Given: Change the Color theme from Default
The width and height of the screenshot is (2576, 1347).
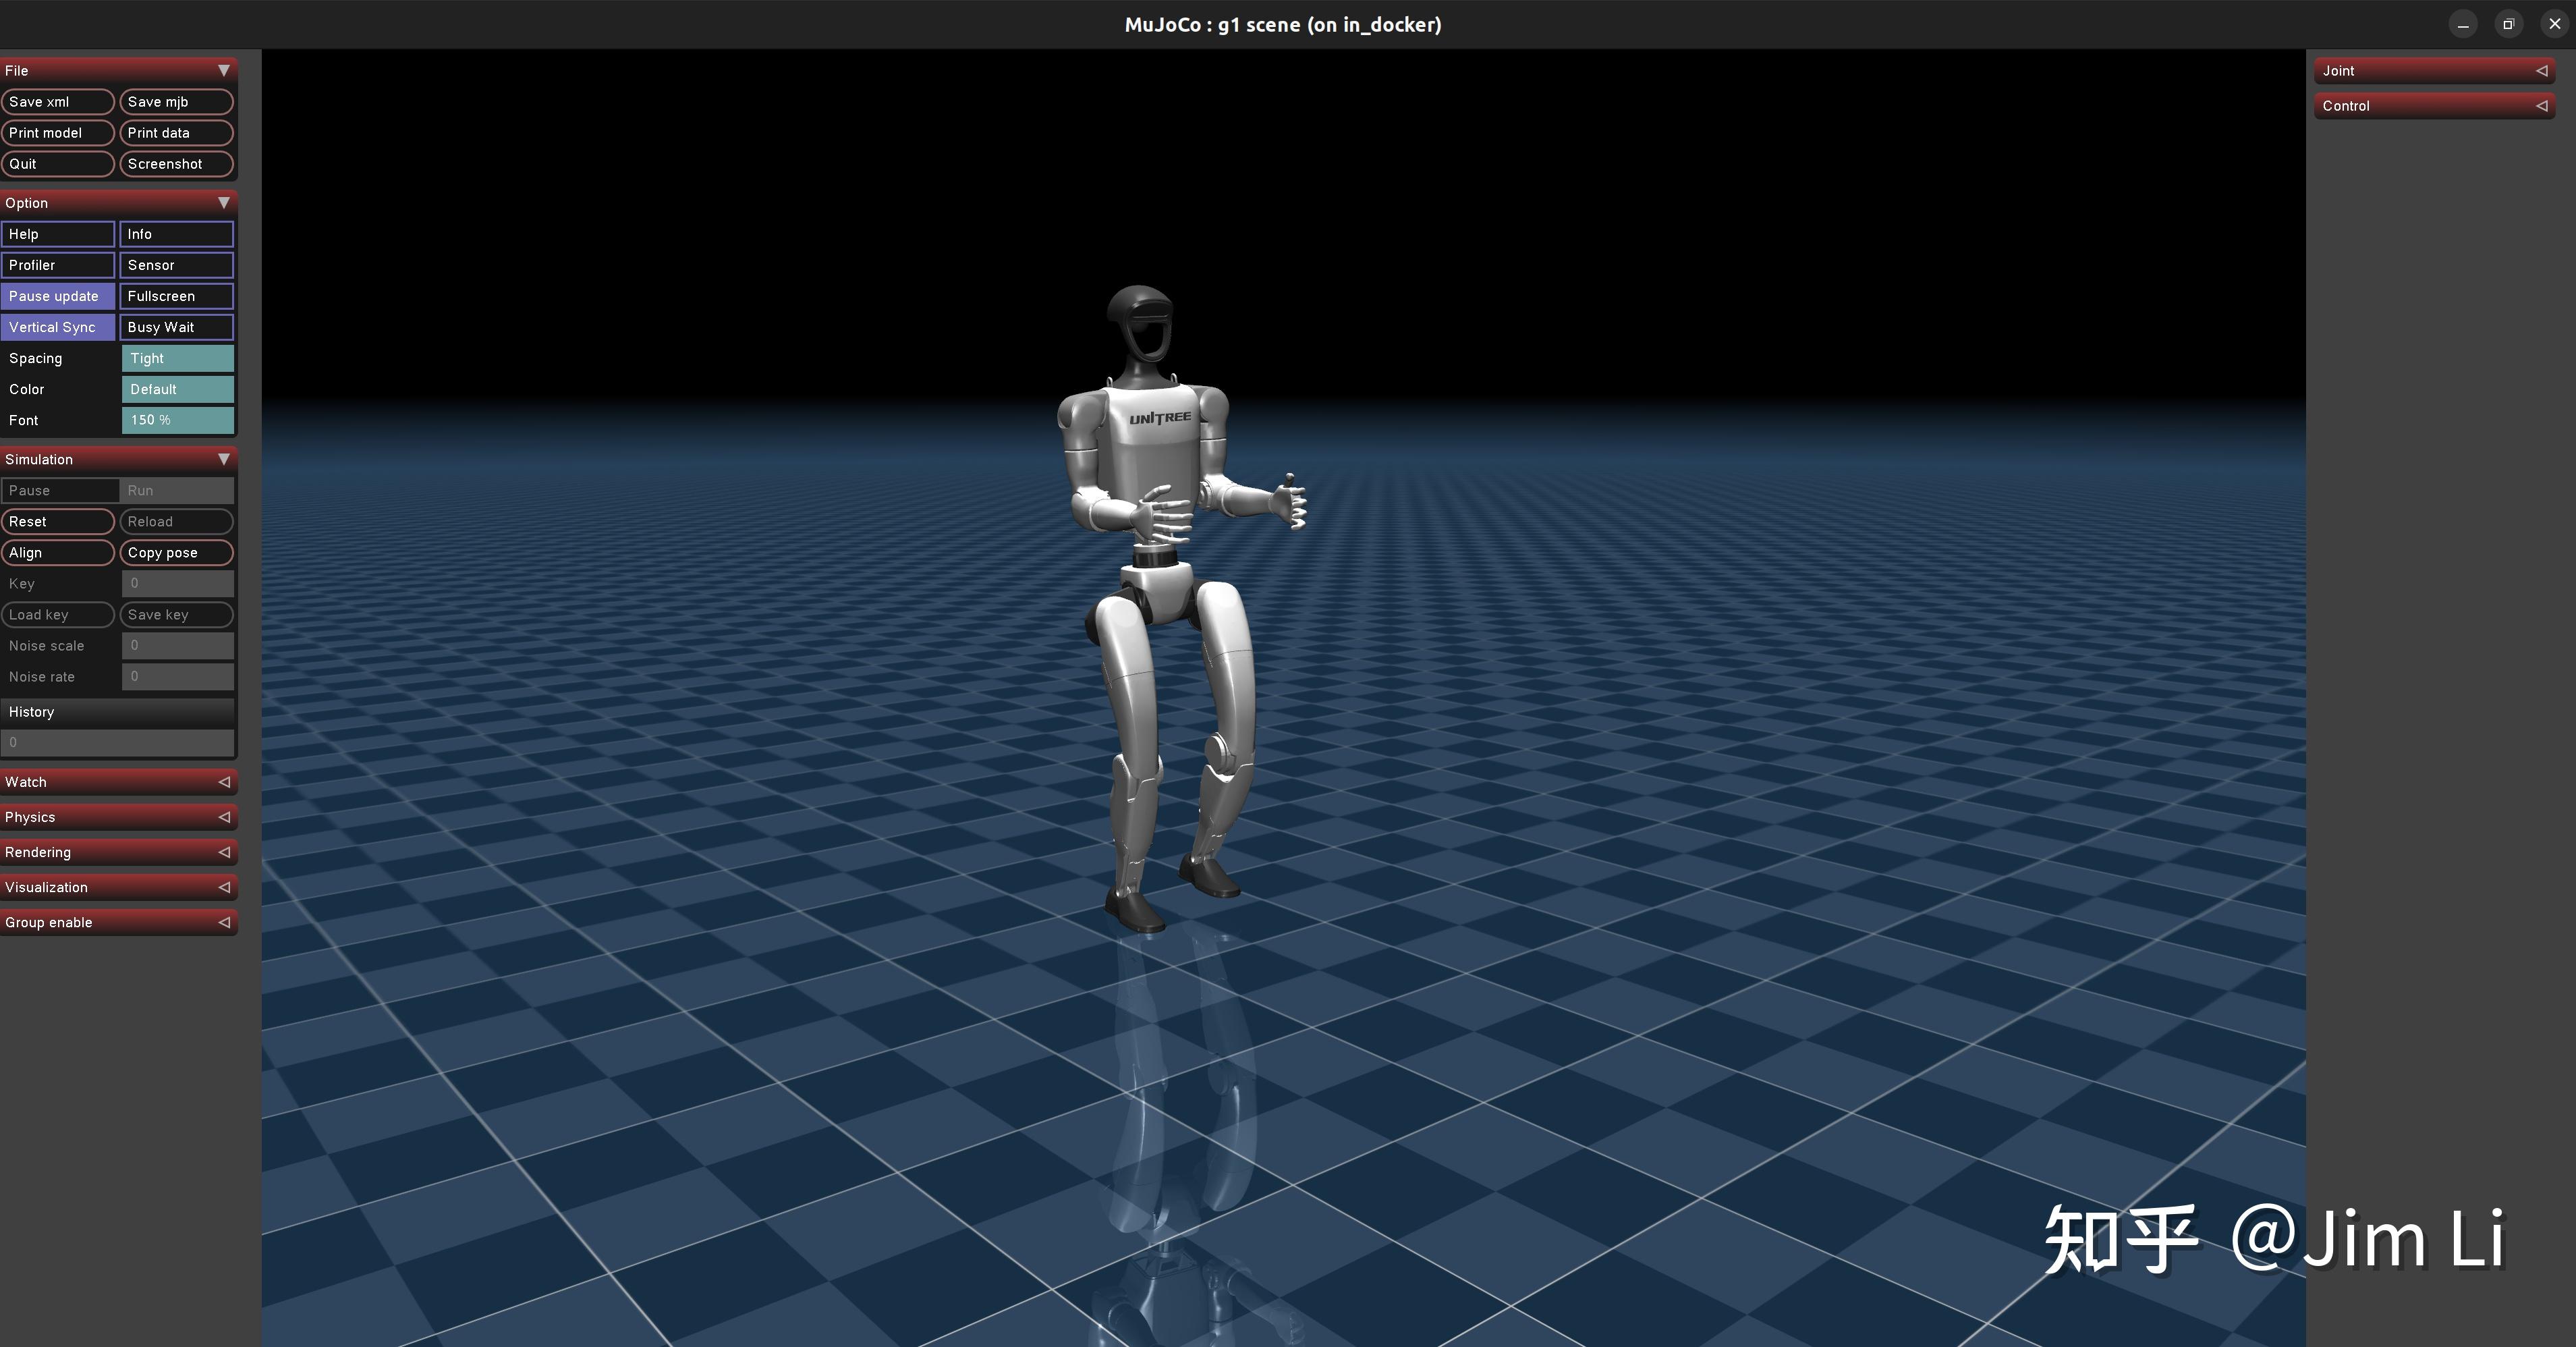Looking at the screenshot, I should (x=177, y=389).
